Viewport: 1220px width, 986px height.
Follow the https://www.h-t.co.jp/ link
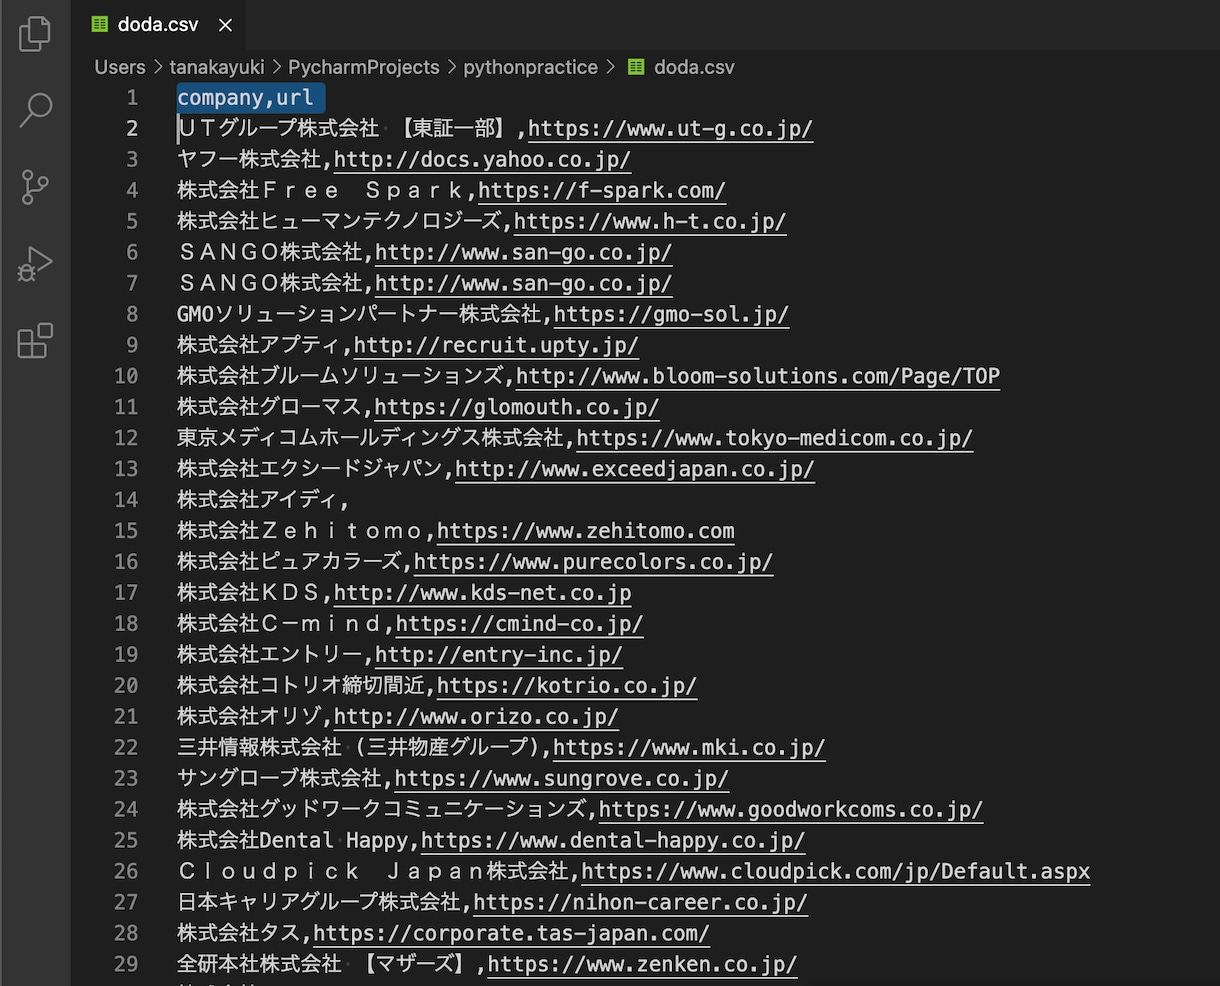click(650, 221)
